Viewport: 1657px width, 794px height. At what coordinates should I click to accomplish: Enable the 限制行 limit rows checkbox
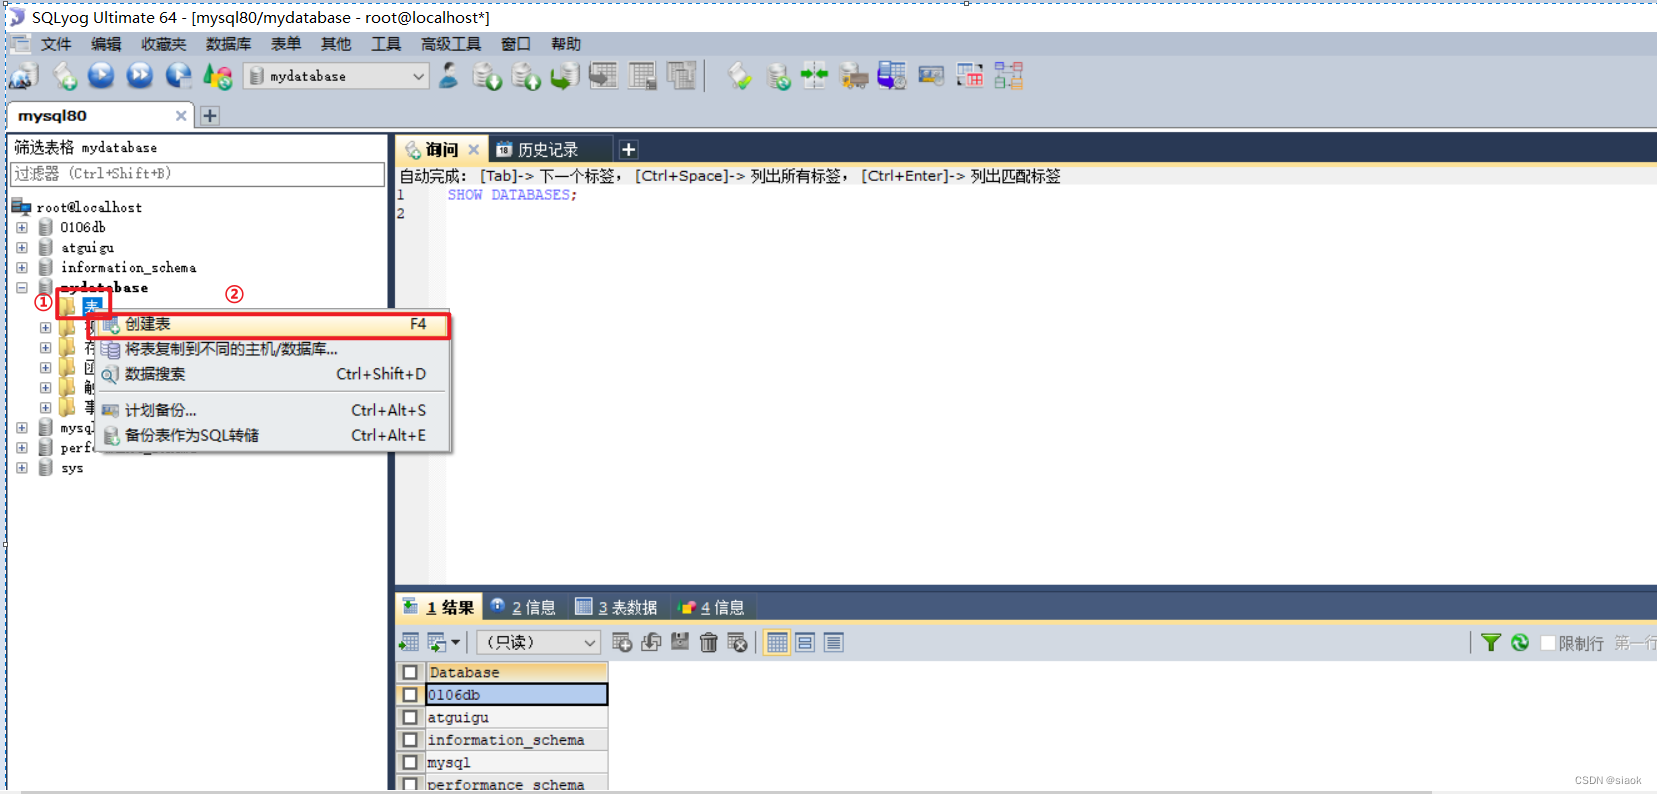pyautogui.click(x=1548, y=643)
